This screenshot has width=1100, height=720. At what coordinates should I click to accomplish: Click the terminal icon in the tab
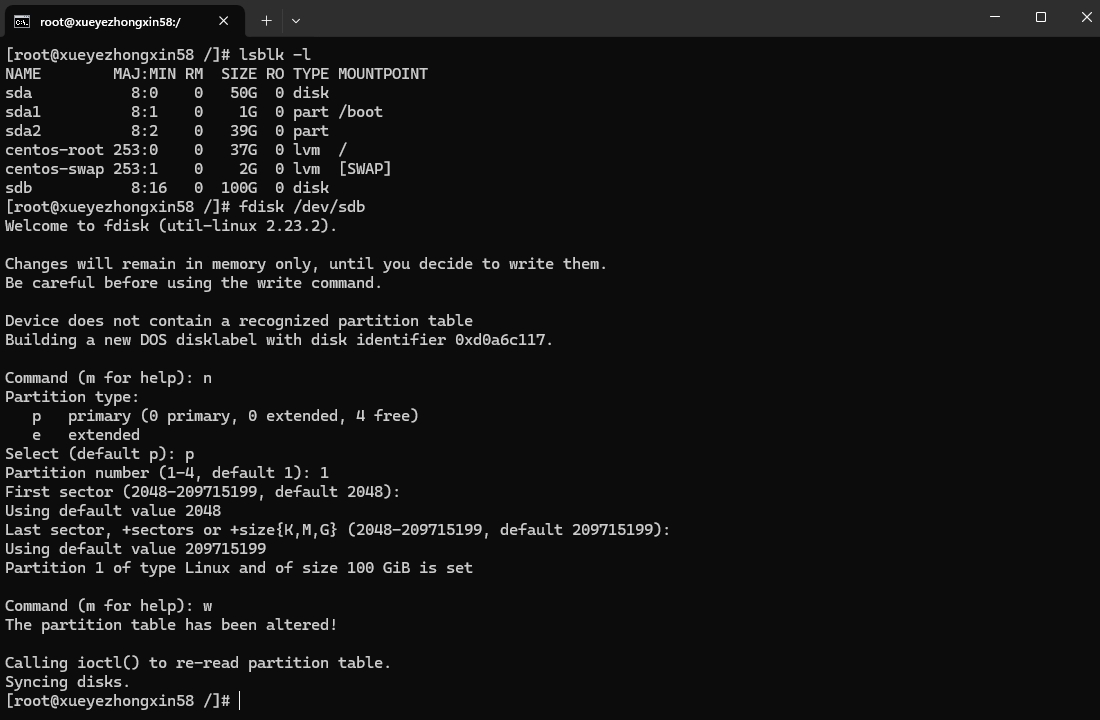(22, 22)
